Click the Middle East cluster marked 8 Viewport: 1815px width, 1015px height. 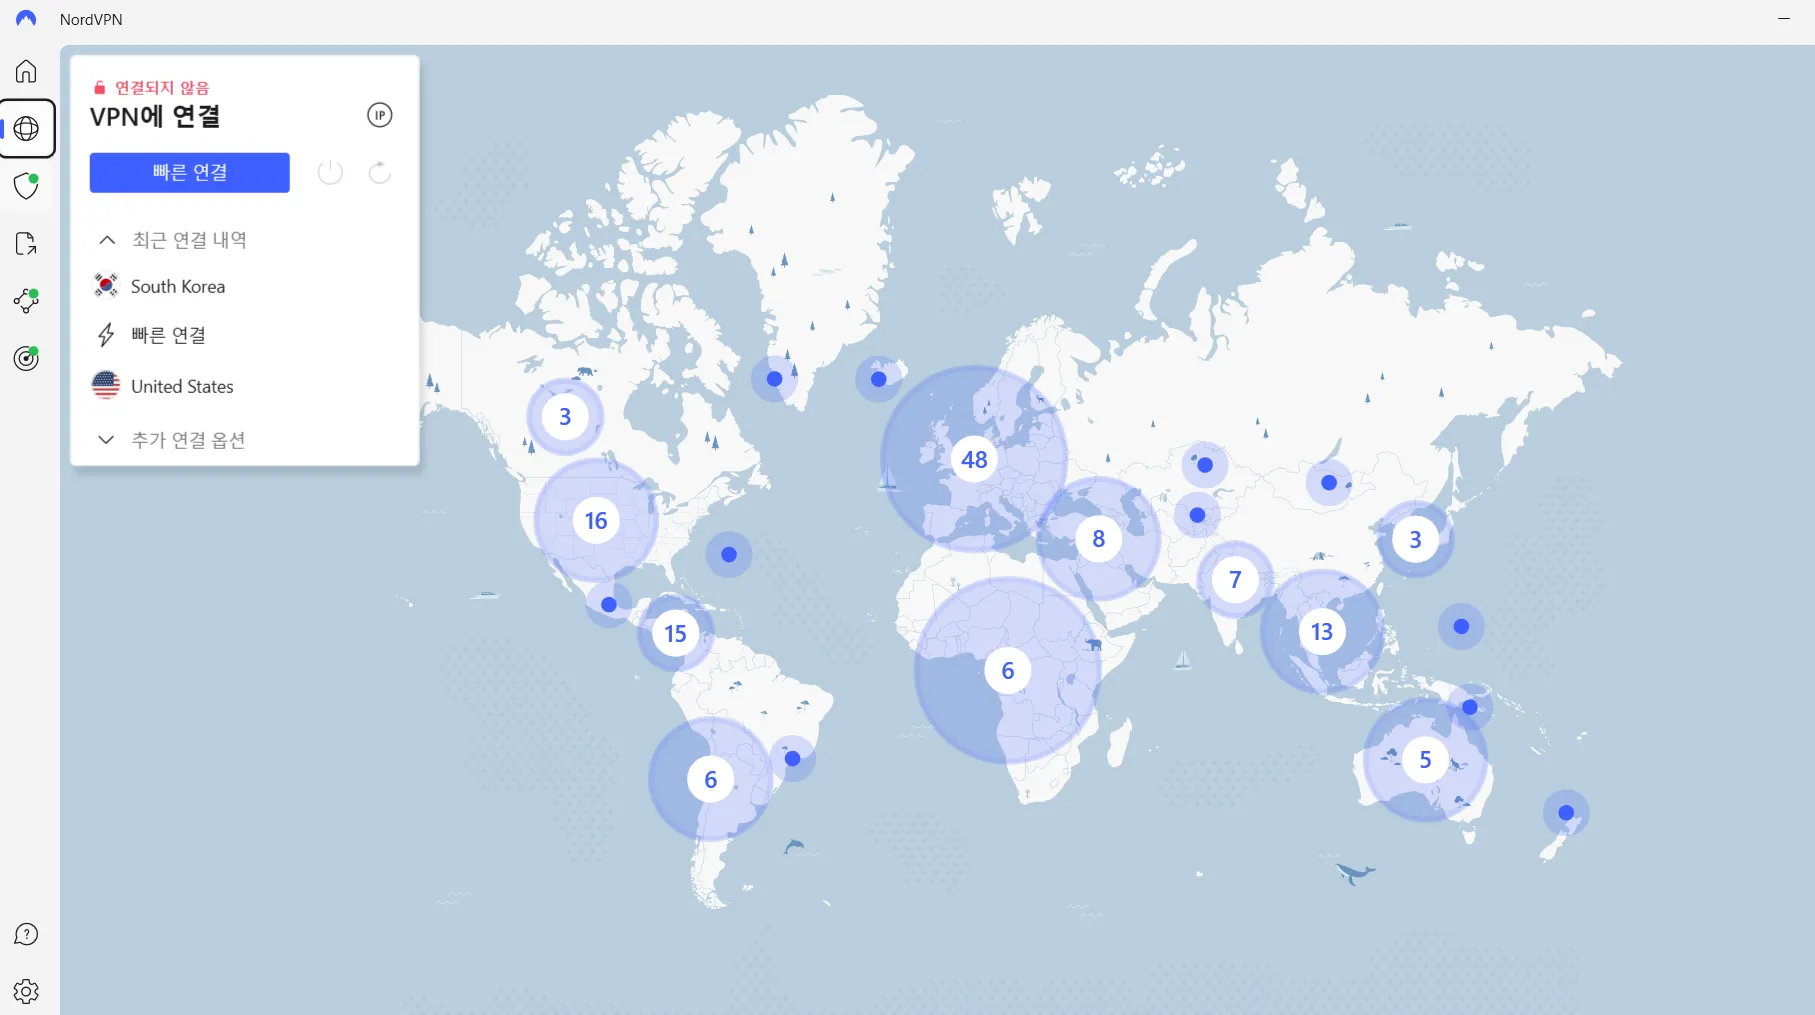[x=1099, y=539]
